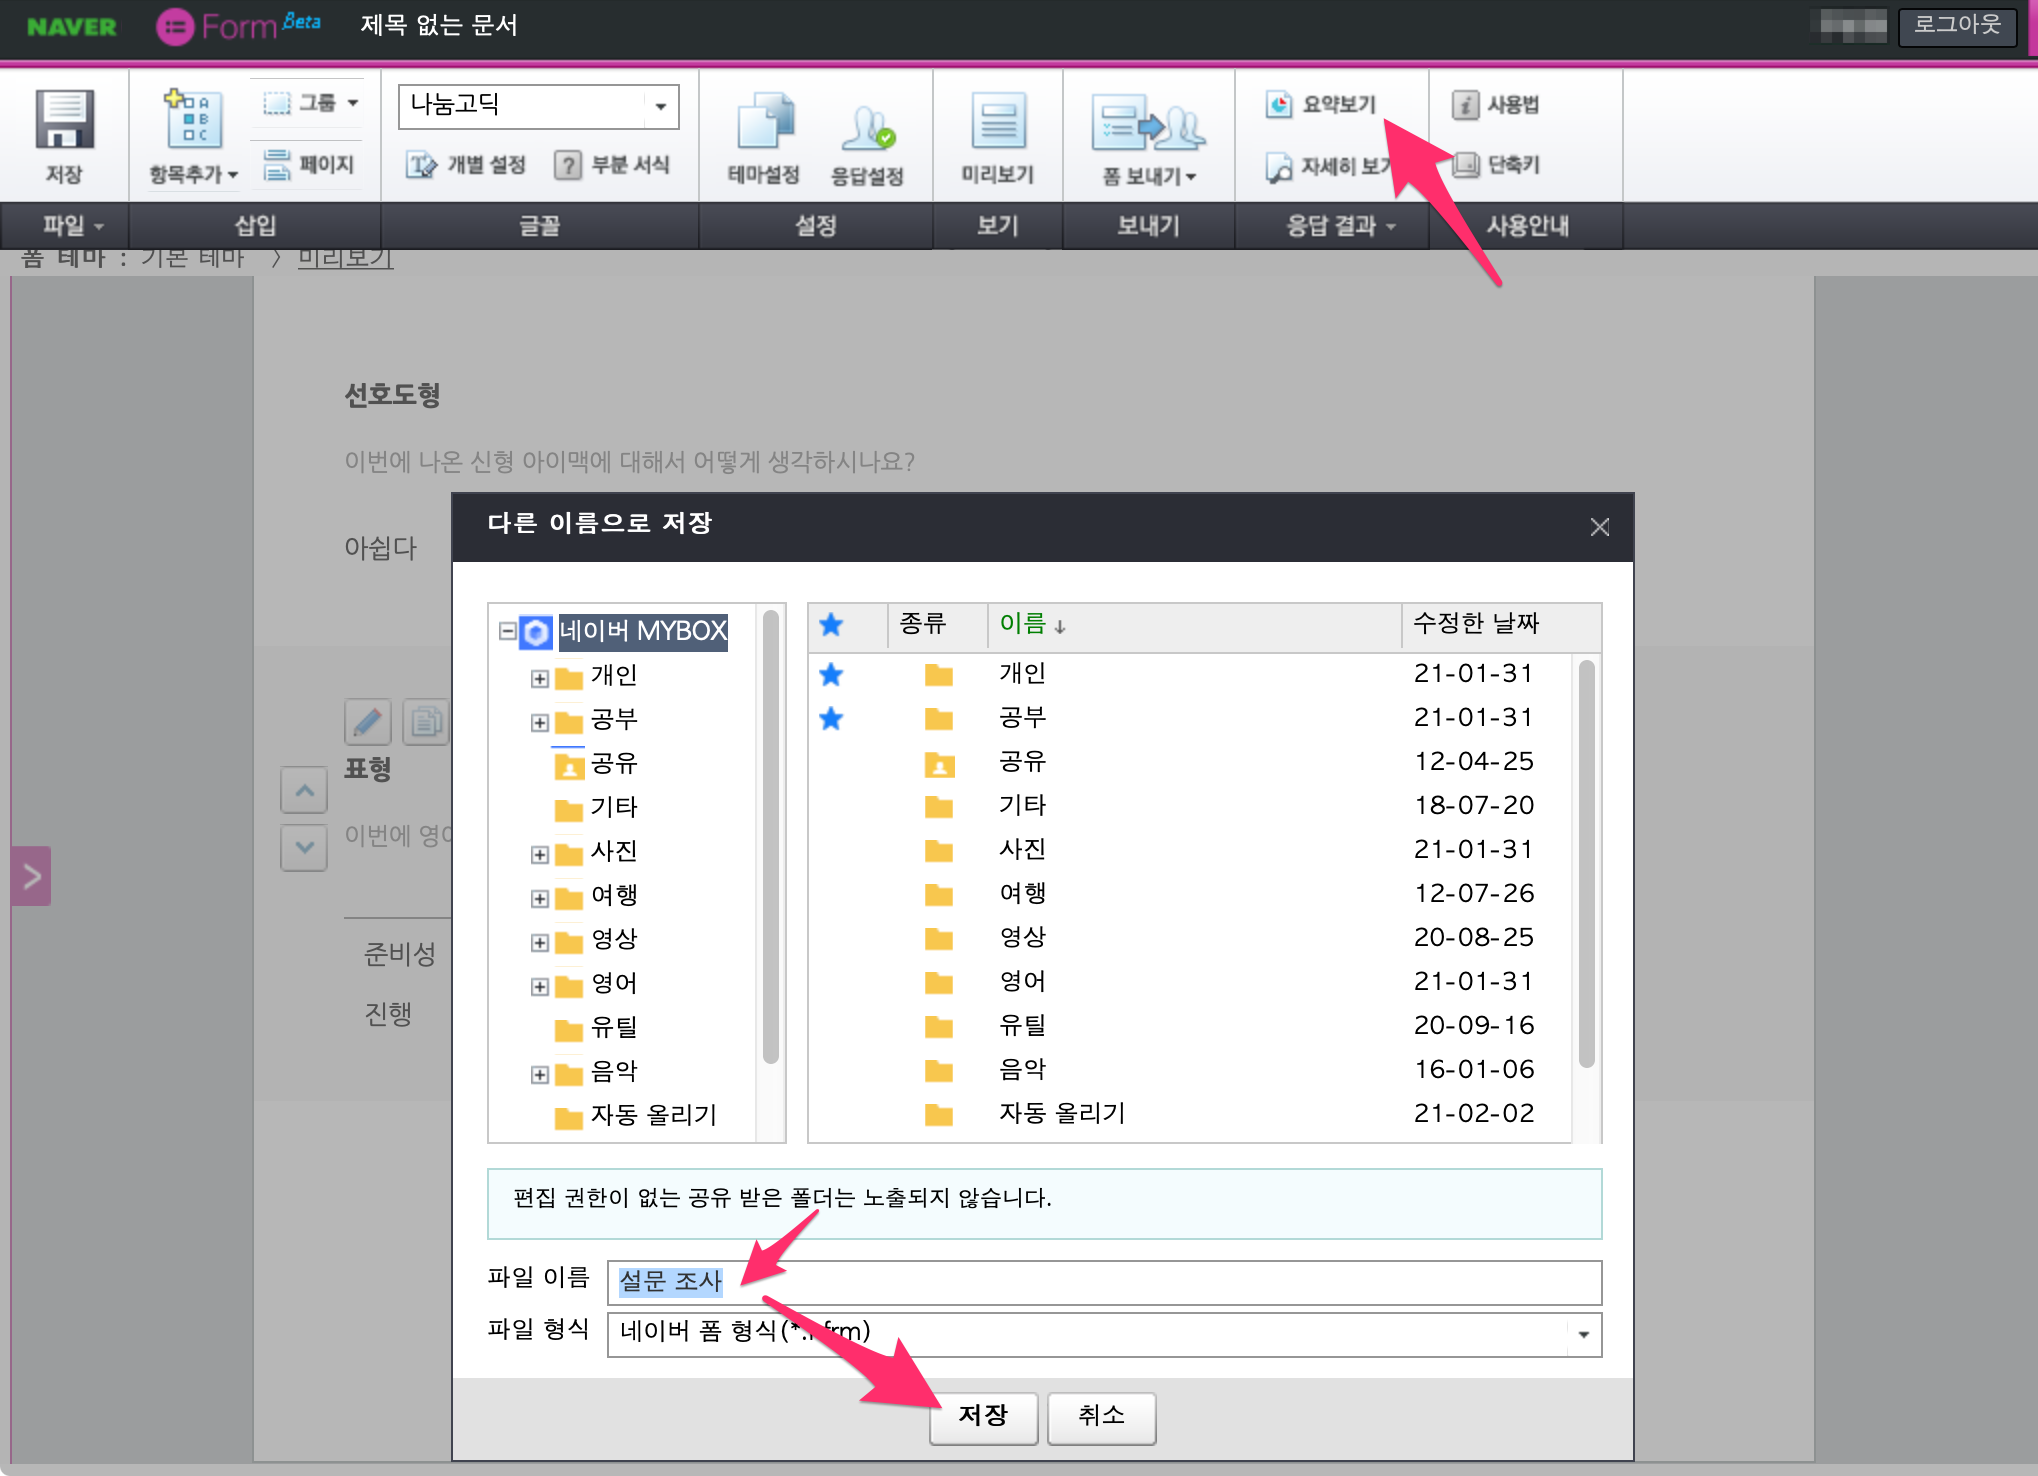Open 요약보기 summary view

click(1322, 104)
